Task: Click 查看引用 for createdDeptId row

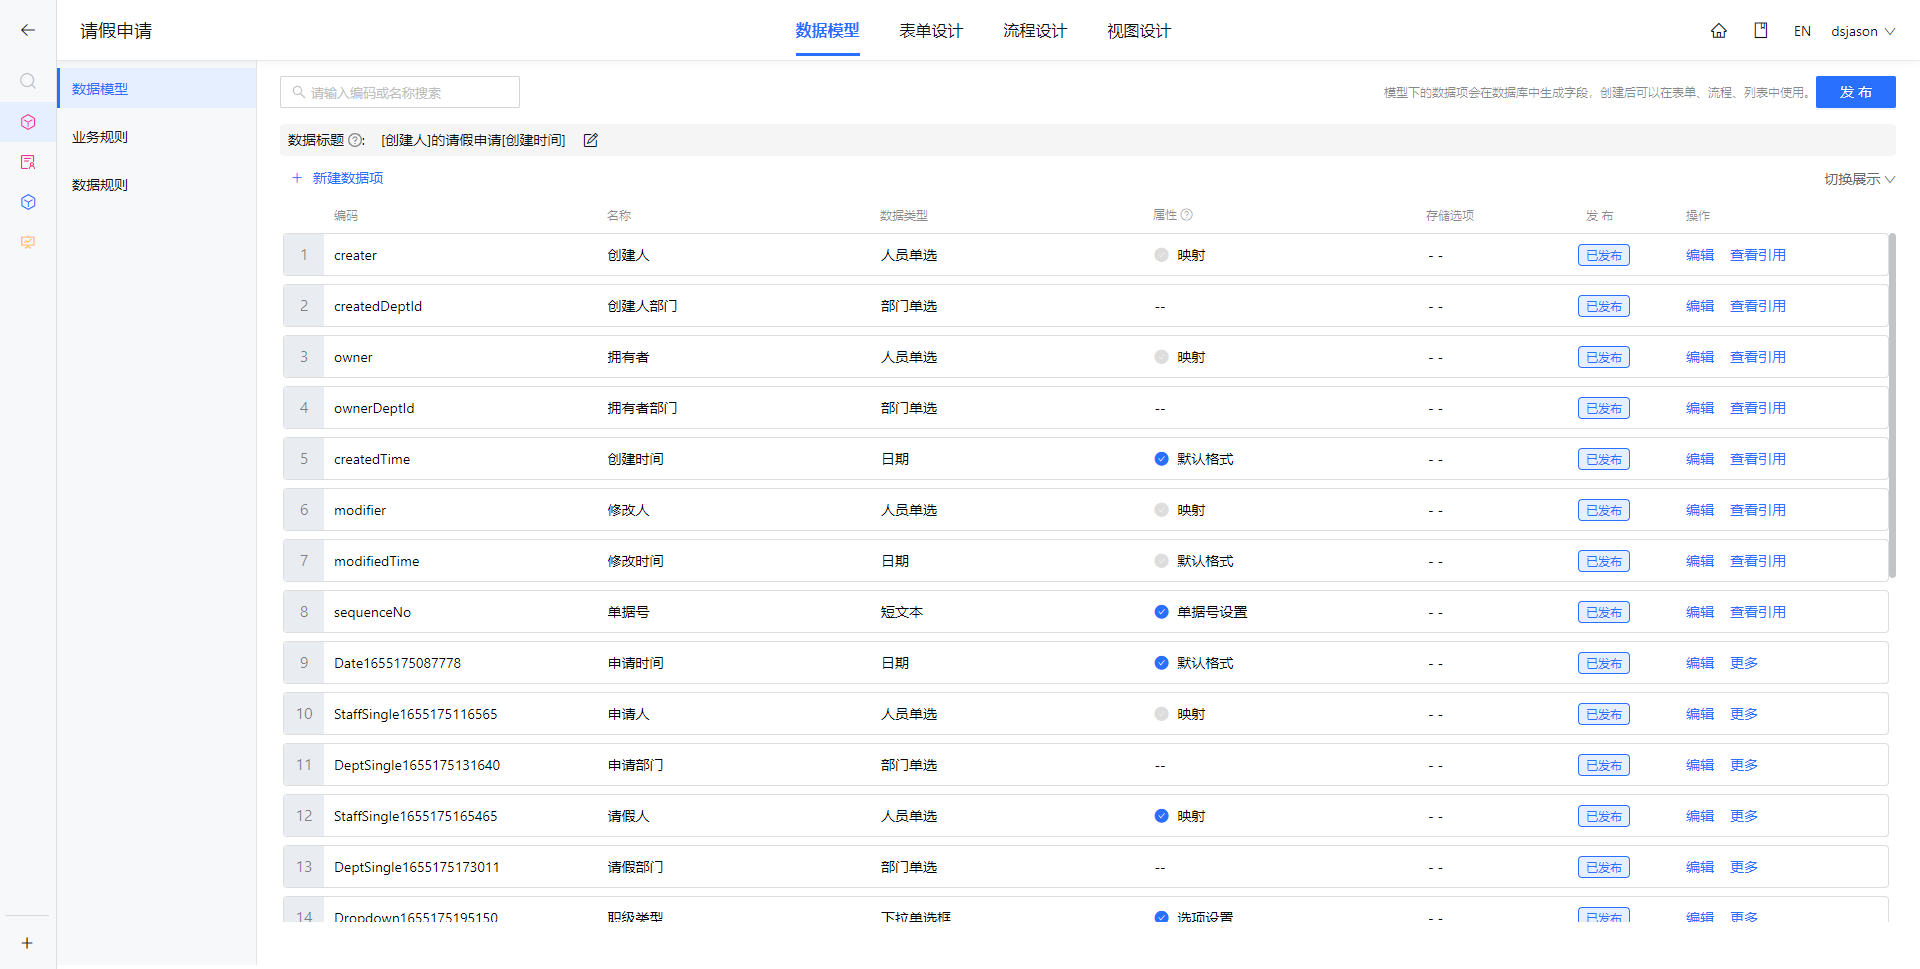Action: 1758,306
